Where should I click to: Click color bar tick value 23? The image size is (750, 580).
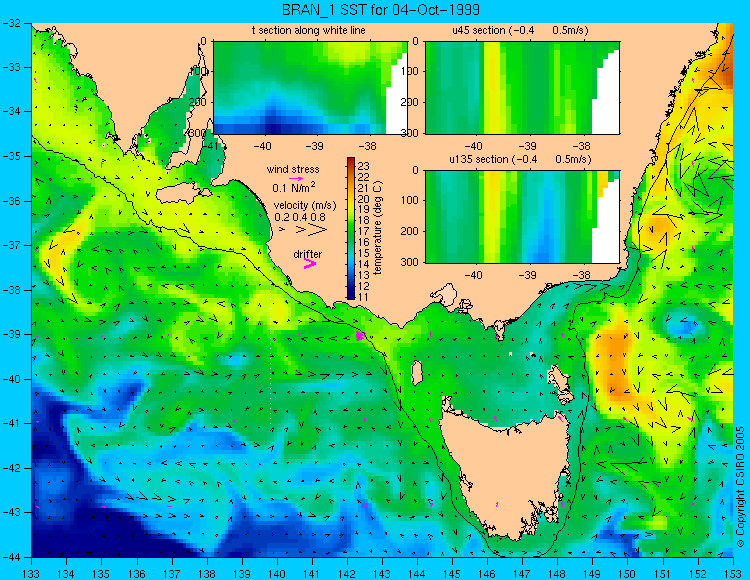pyautogui.click(x=364, y=166)
